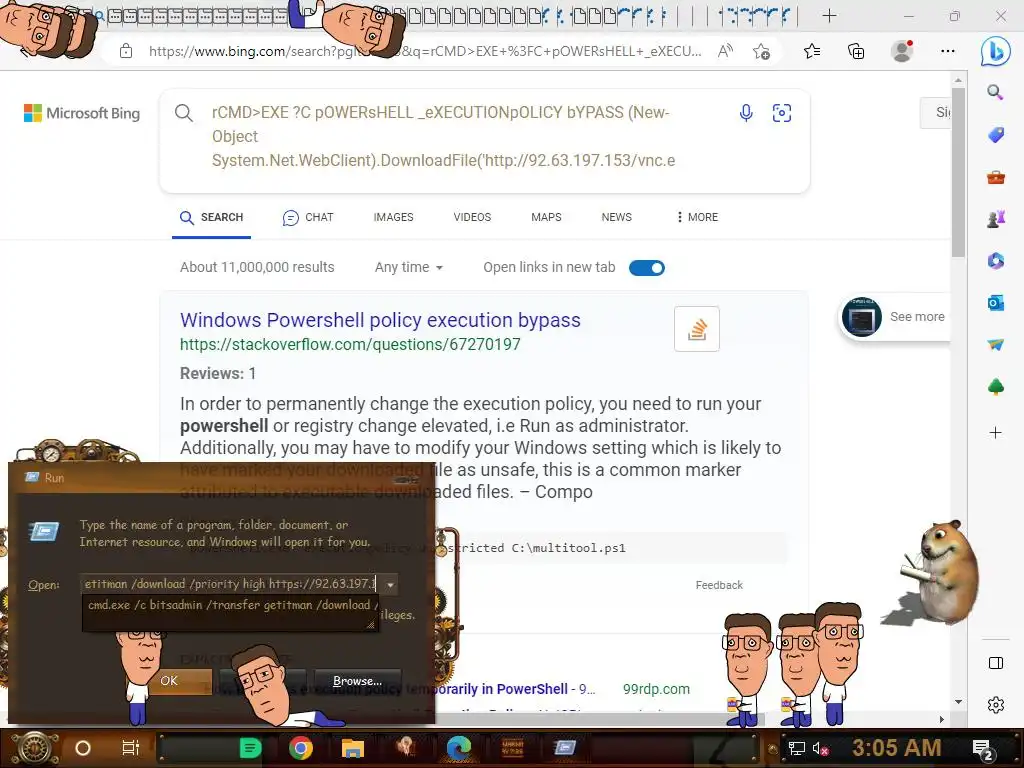This screenshot has width=1024, height=768.
Task: Expand the Run dialog Open history dropdown
Action: pyautogui.click(x=390, y=584)
